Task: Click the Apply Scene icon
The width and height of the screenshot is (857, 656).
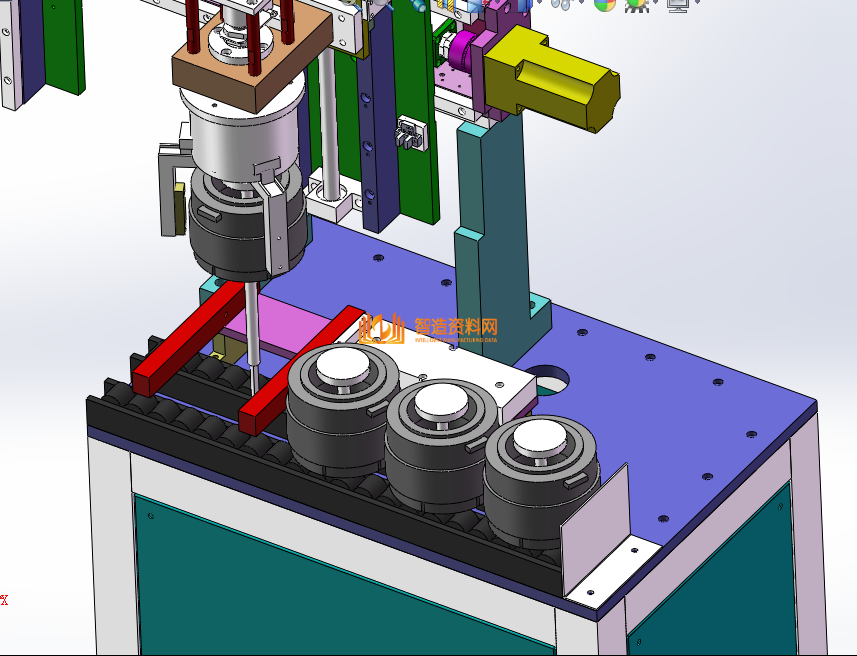Action: click(636, 4)
